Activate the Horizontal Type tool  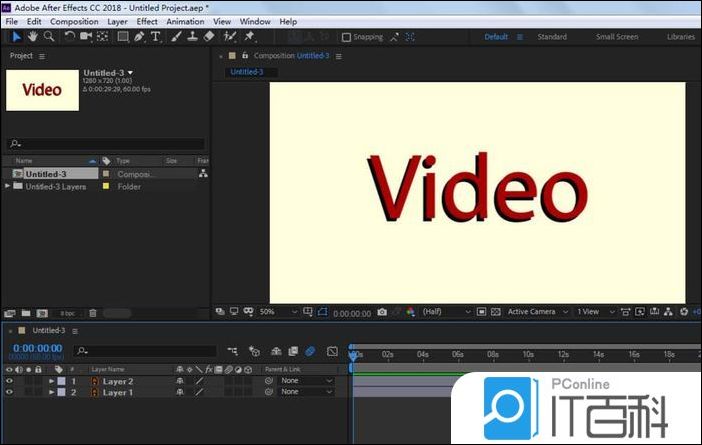click(x=155, y=37)
